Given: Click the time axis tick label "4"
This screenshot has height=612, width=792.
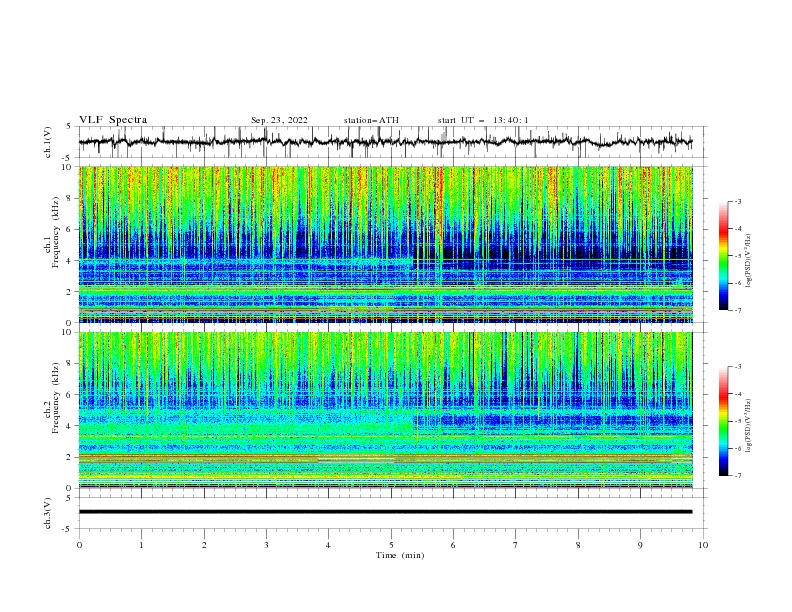Looking at the screenshot, I should point(328,545).
